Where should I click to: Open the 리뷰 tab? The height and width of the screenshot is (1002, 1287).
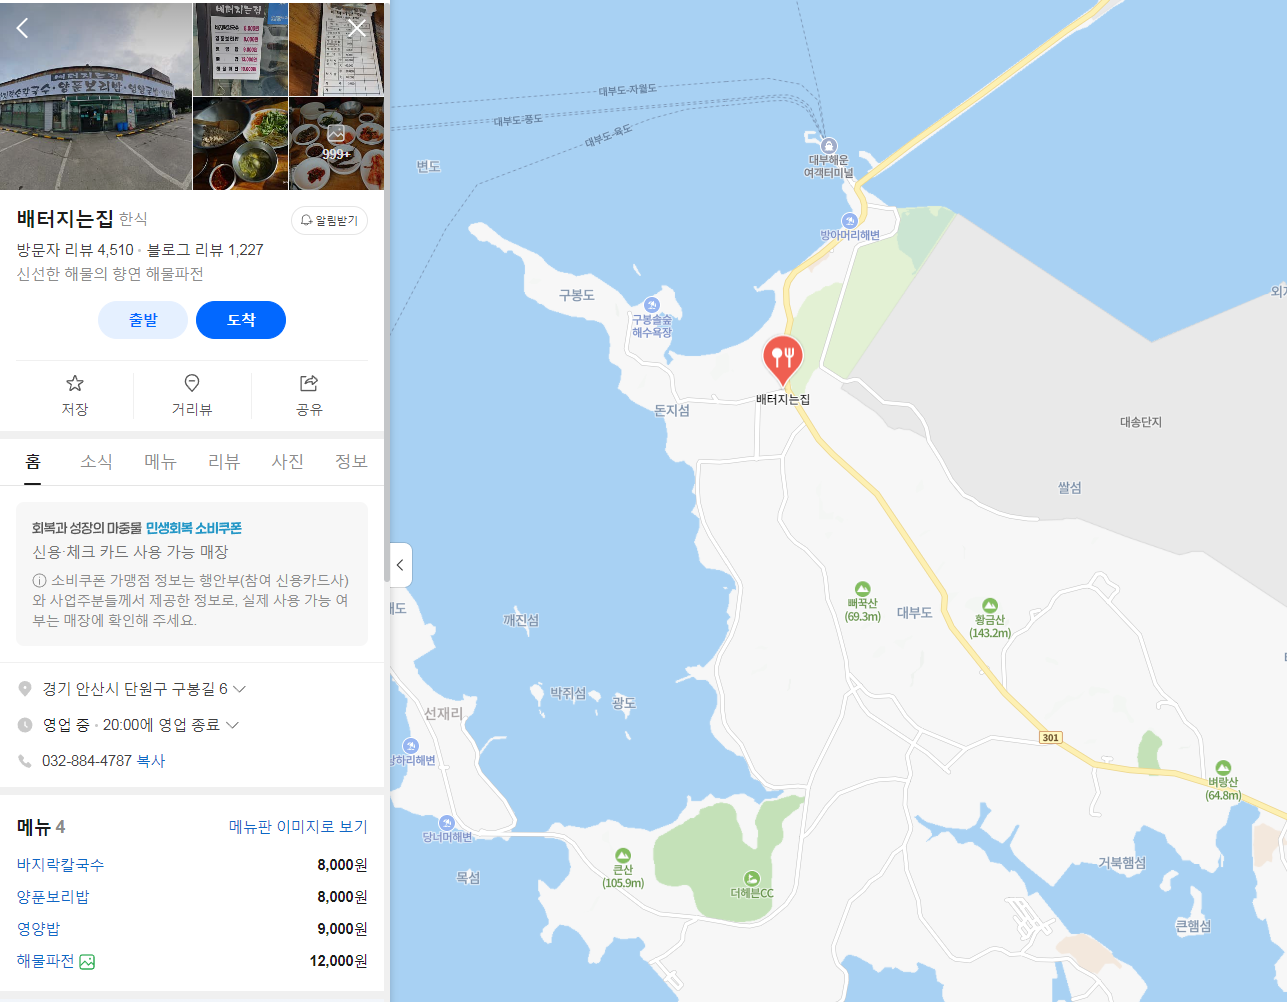click(x=224, y=462)
